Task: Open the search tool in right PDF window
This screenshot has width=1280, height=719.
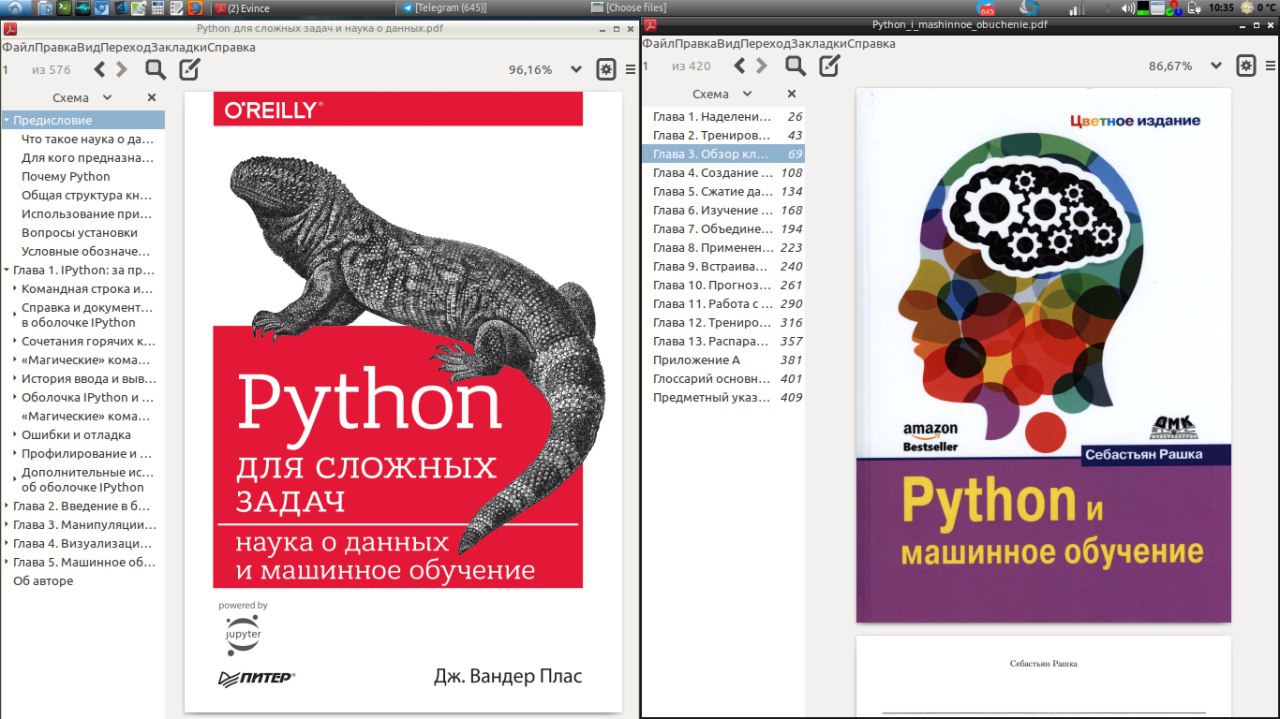Action: (795, 66)
